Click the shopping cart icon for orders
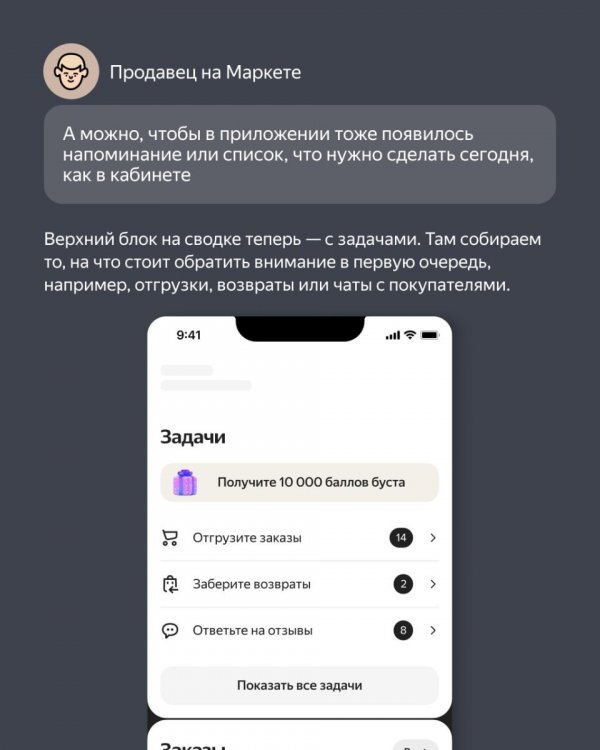 point(170,538)
